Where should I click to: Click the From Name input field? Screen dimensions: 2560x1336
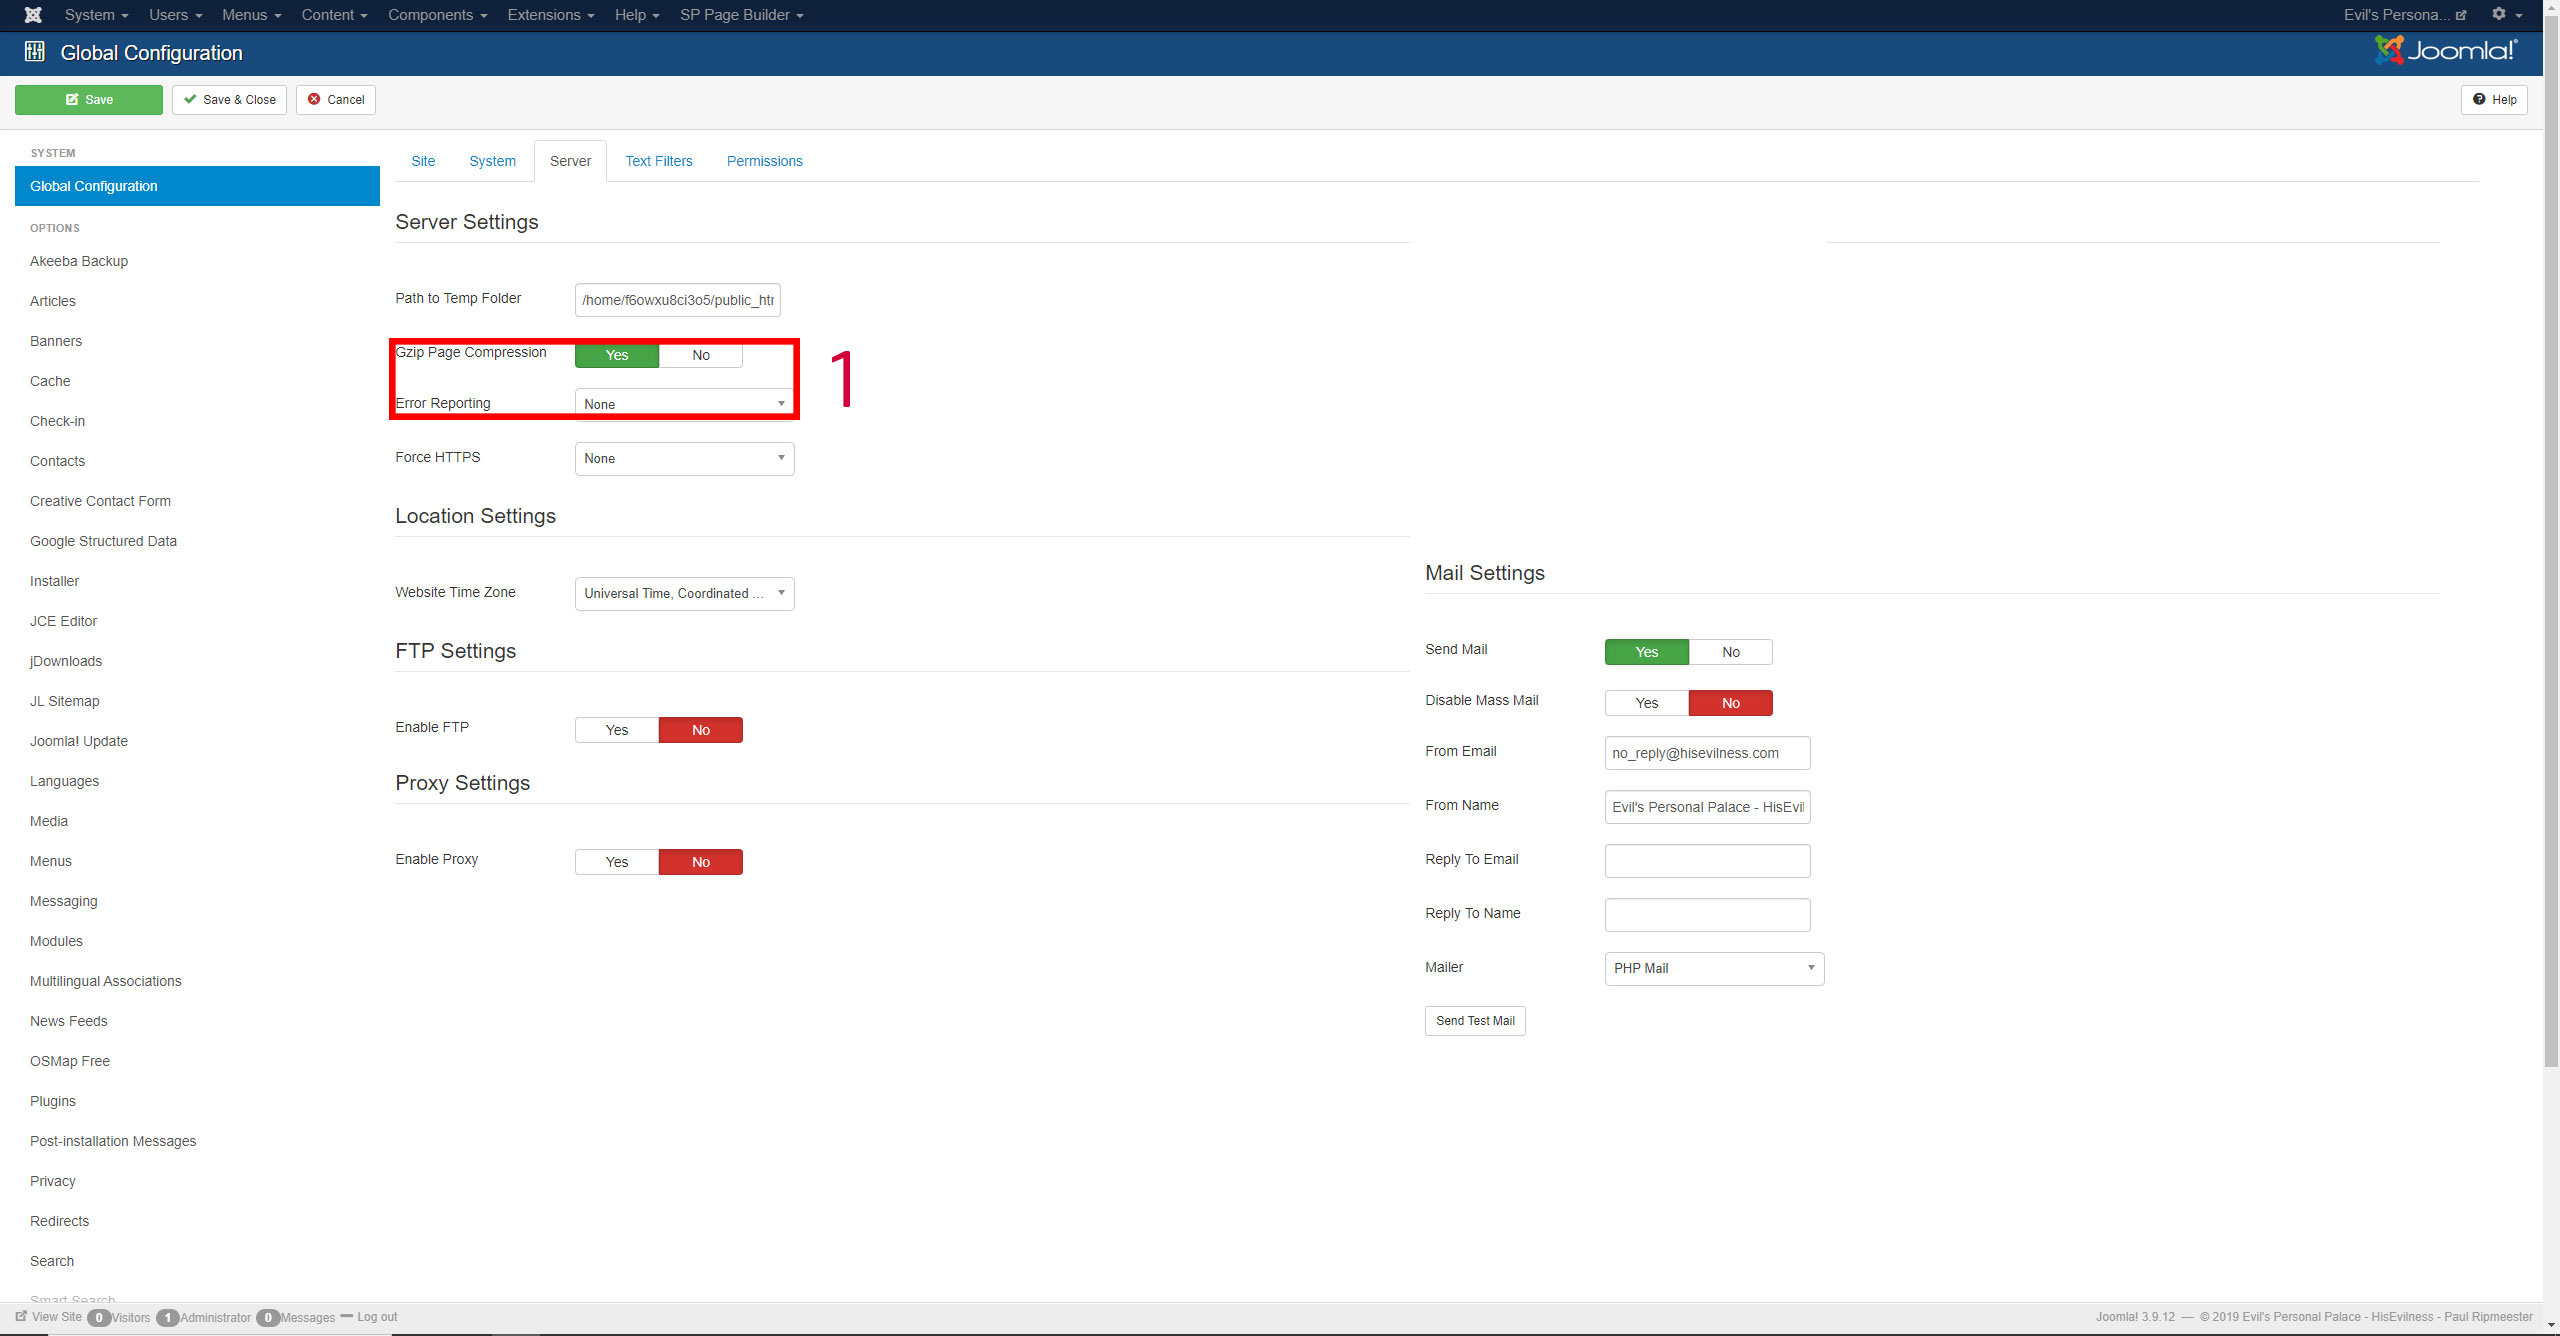coord(1708,807)
